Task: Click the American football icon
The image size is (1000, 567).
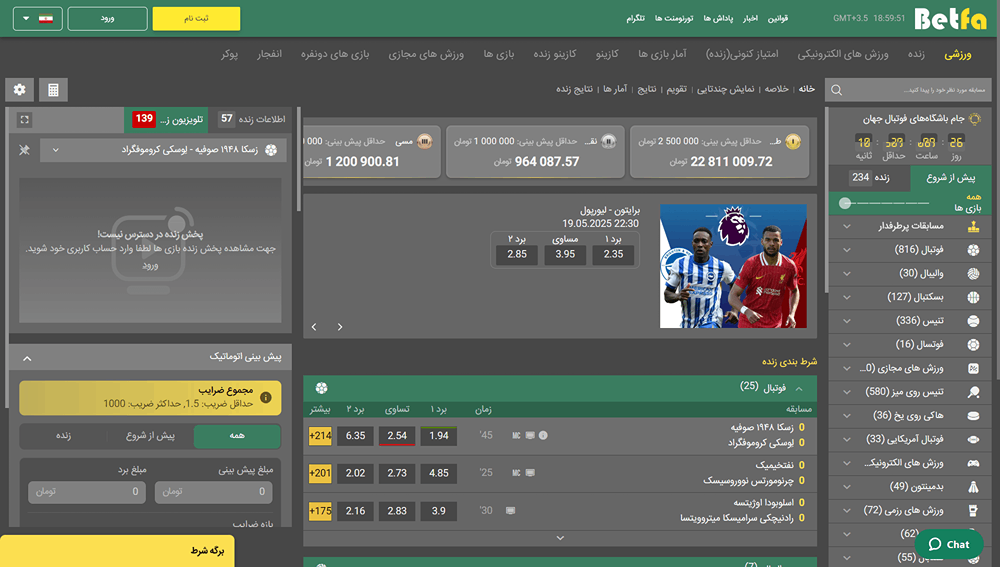Action: tap(973, 439)
